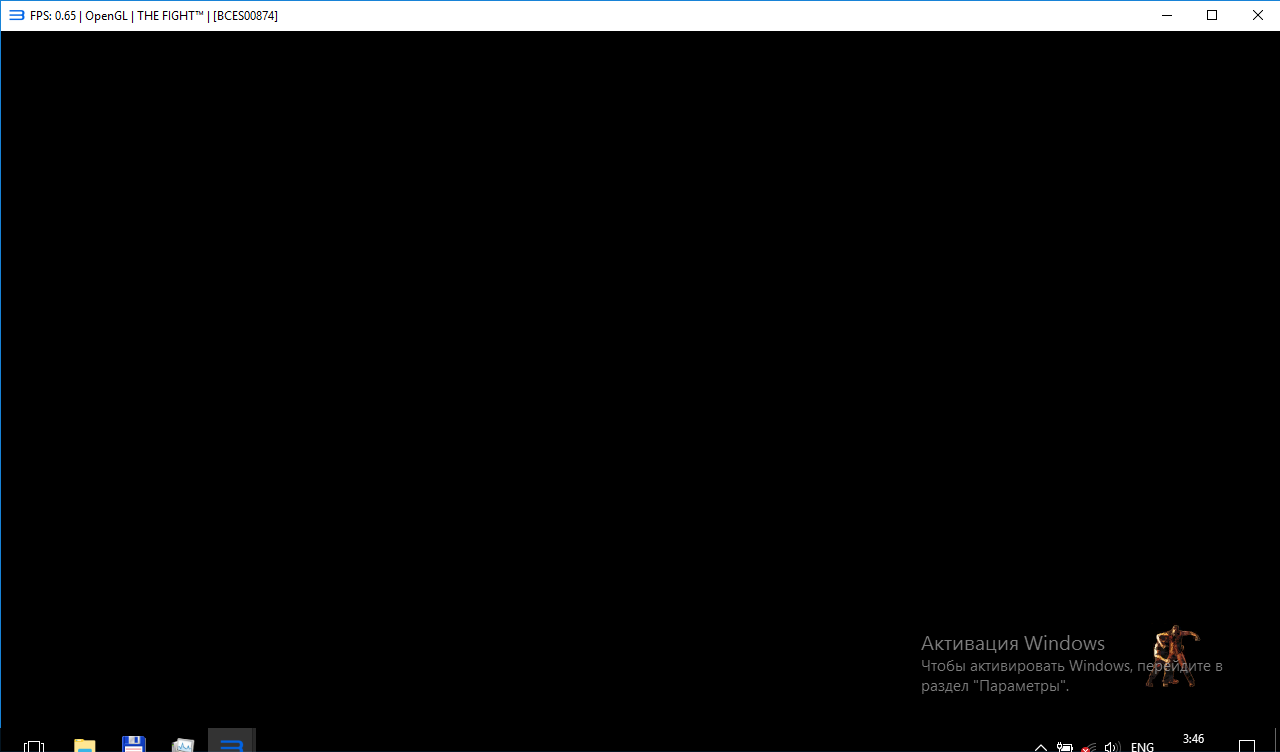Open the clock showing 3:46
This screenshot has height=752, width=1280.
click(1193, 740)
